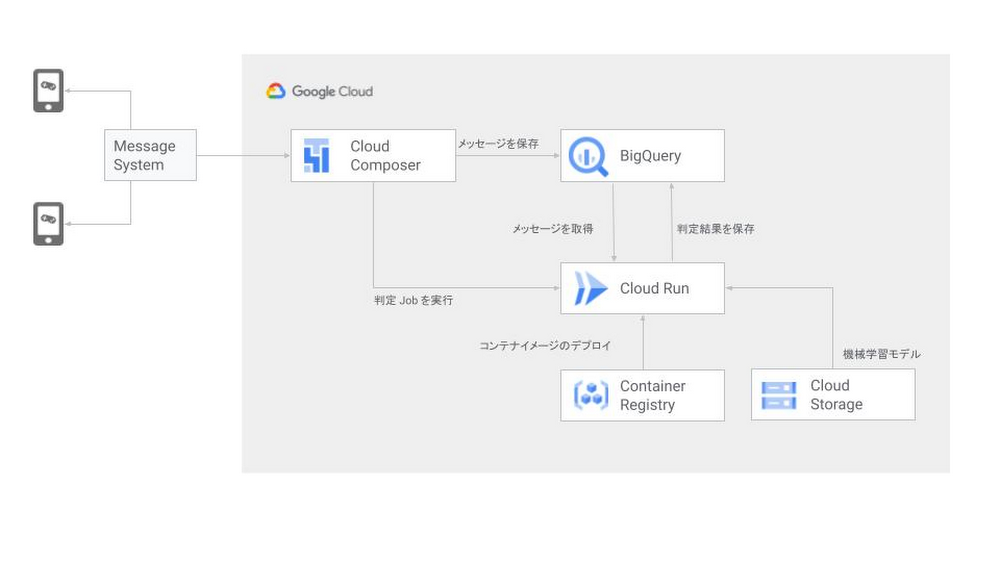Image resolution: width=1000 pixels, height=562 pixels.
Task: Click the upper mobile phone icon
Action: (x=48, y=91)
